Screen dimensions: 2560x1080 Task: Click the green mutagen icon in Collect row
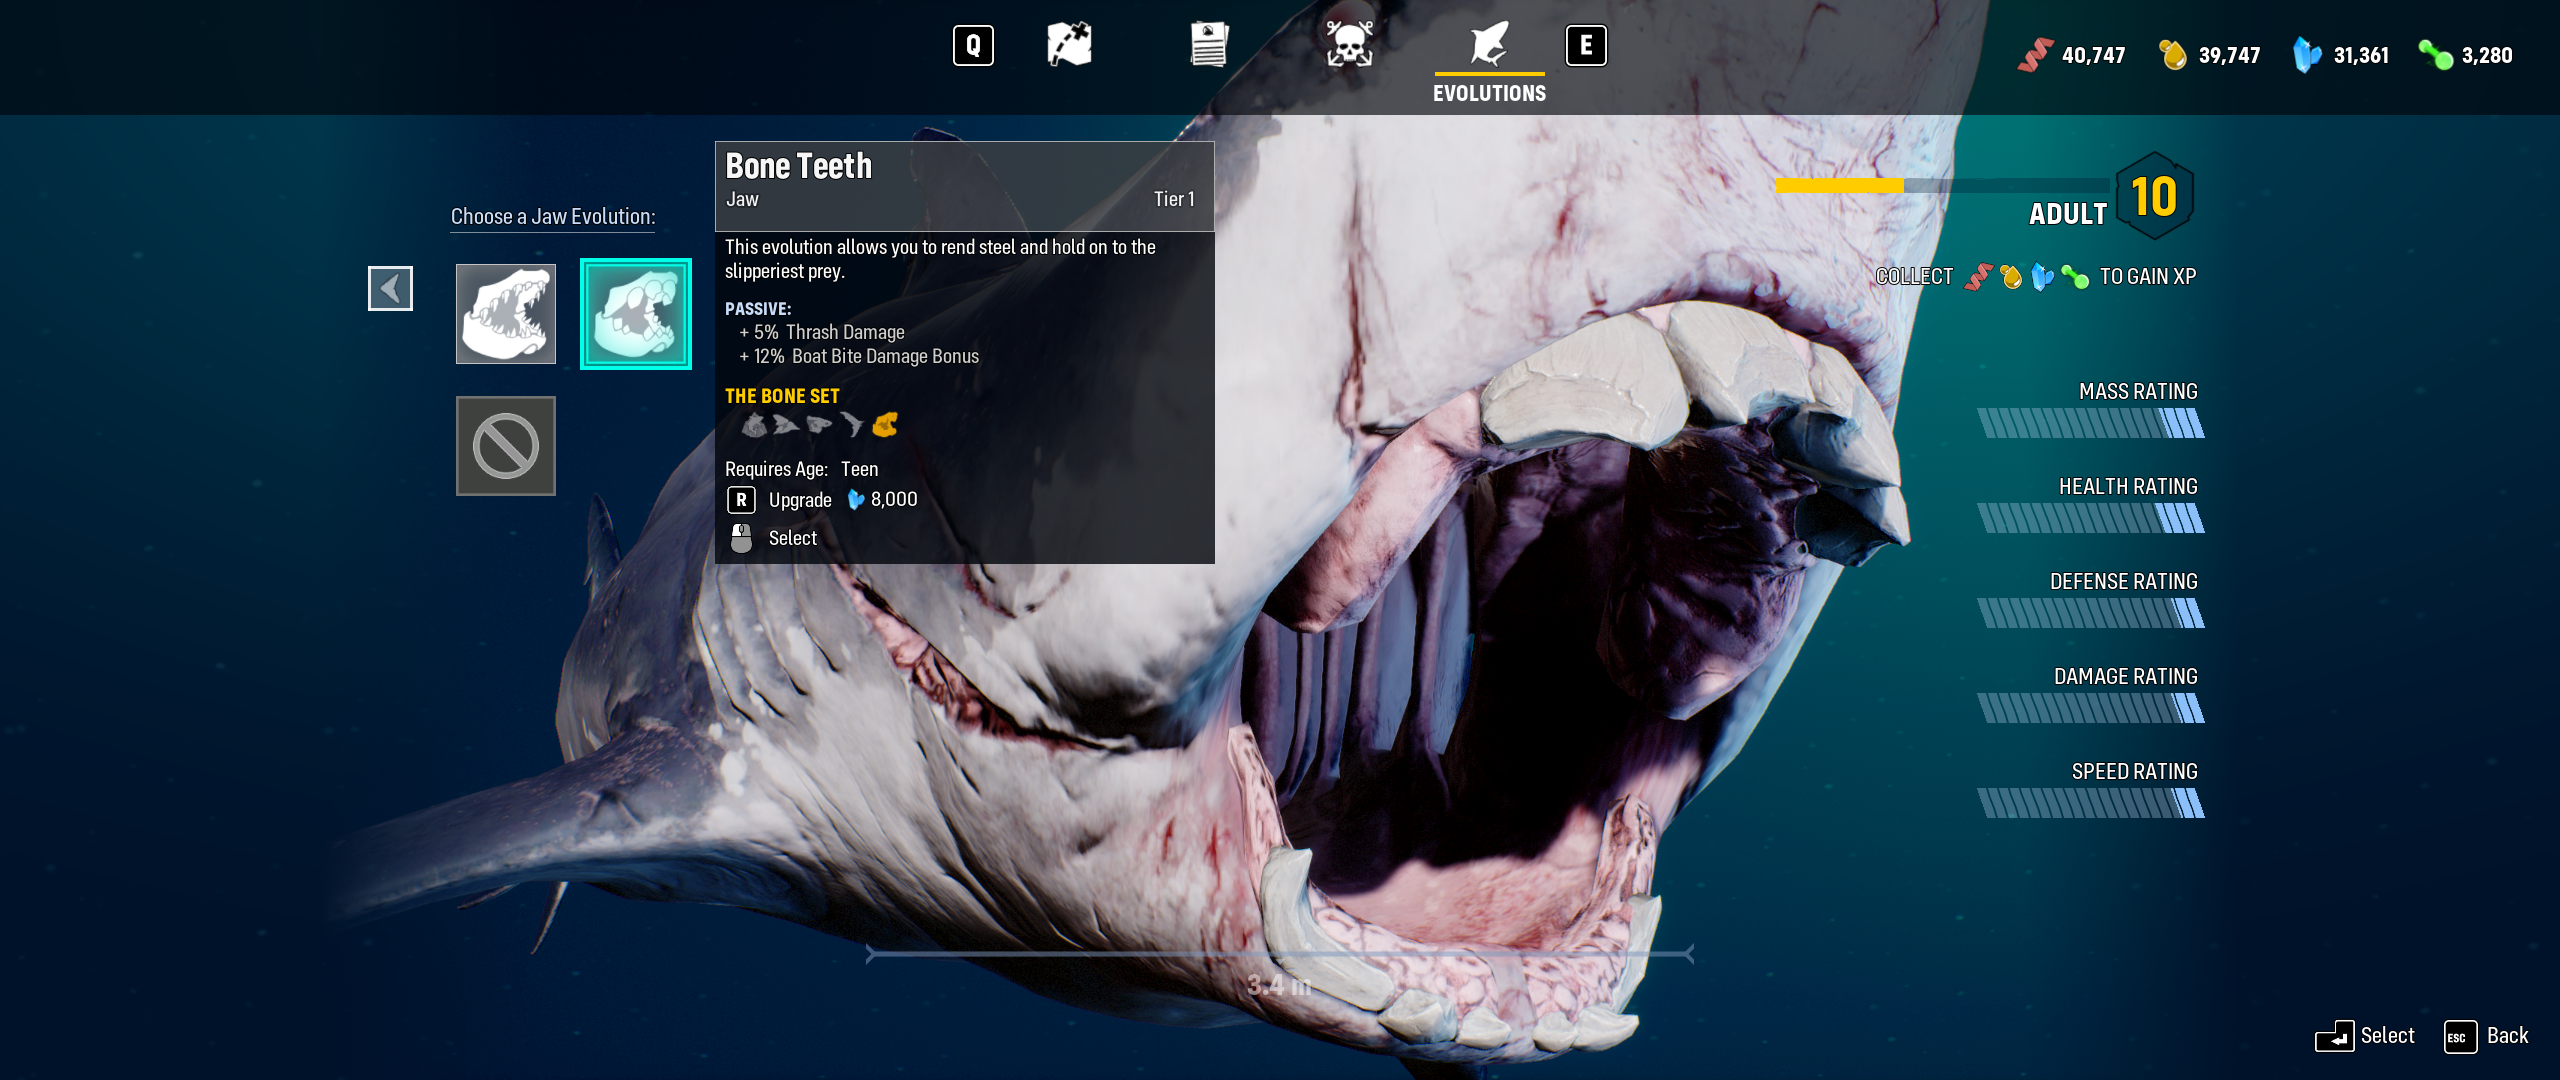pos(2075,277)
